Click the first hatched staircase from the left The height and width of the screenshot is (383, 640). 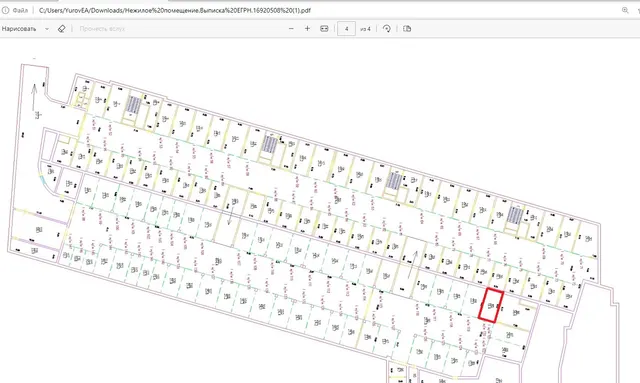(x=133, y=105)
